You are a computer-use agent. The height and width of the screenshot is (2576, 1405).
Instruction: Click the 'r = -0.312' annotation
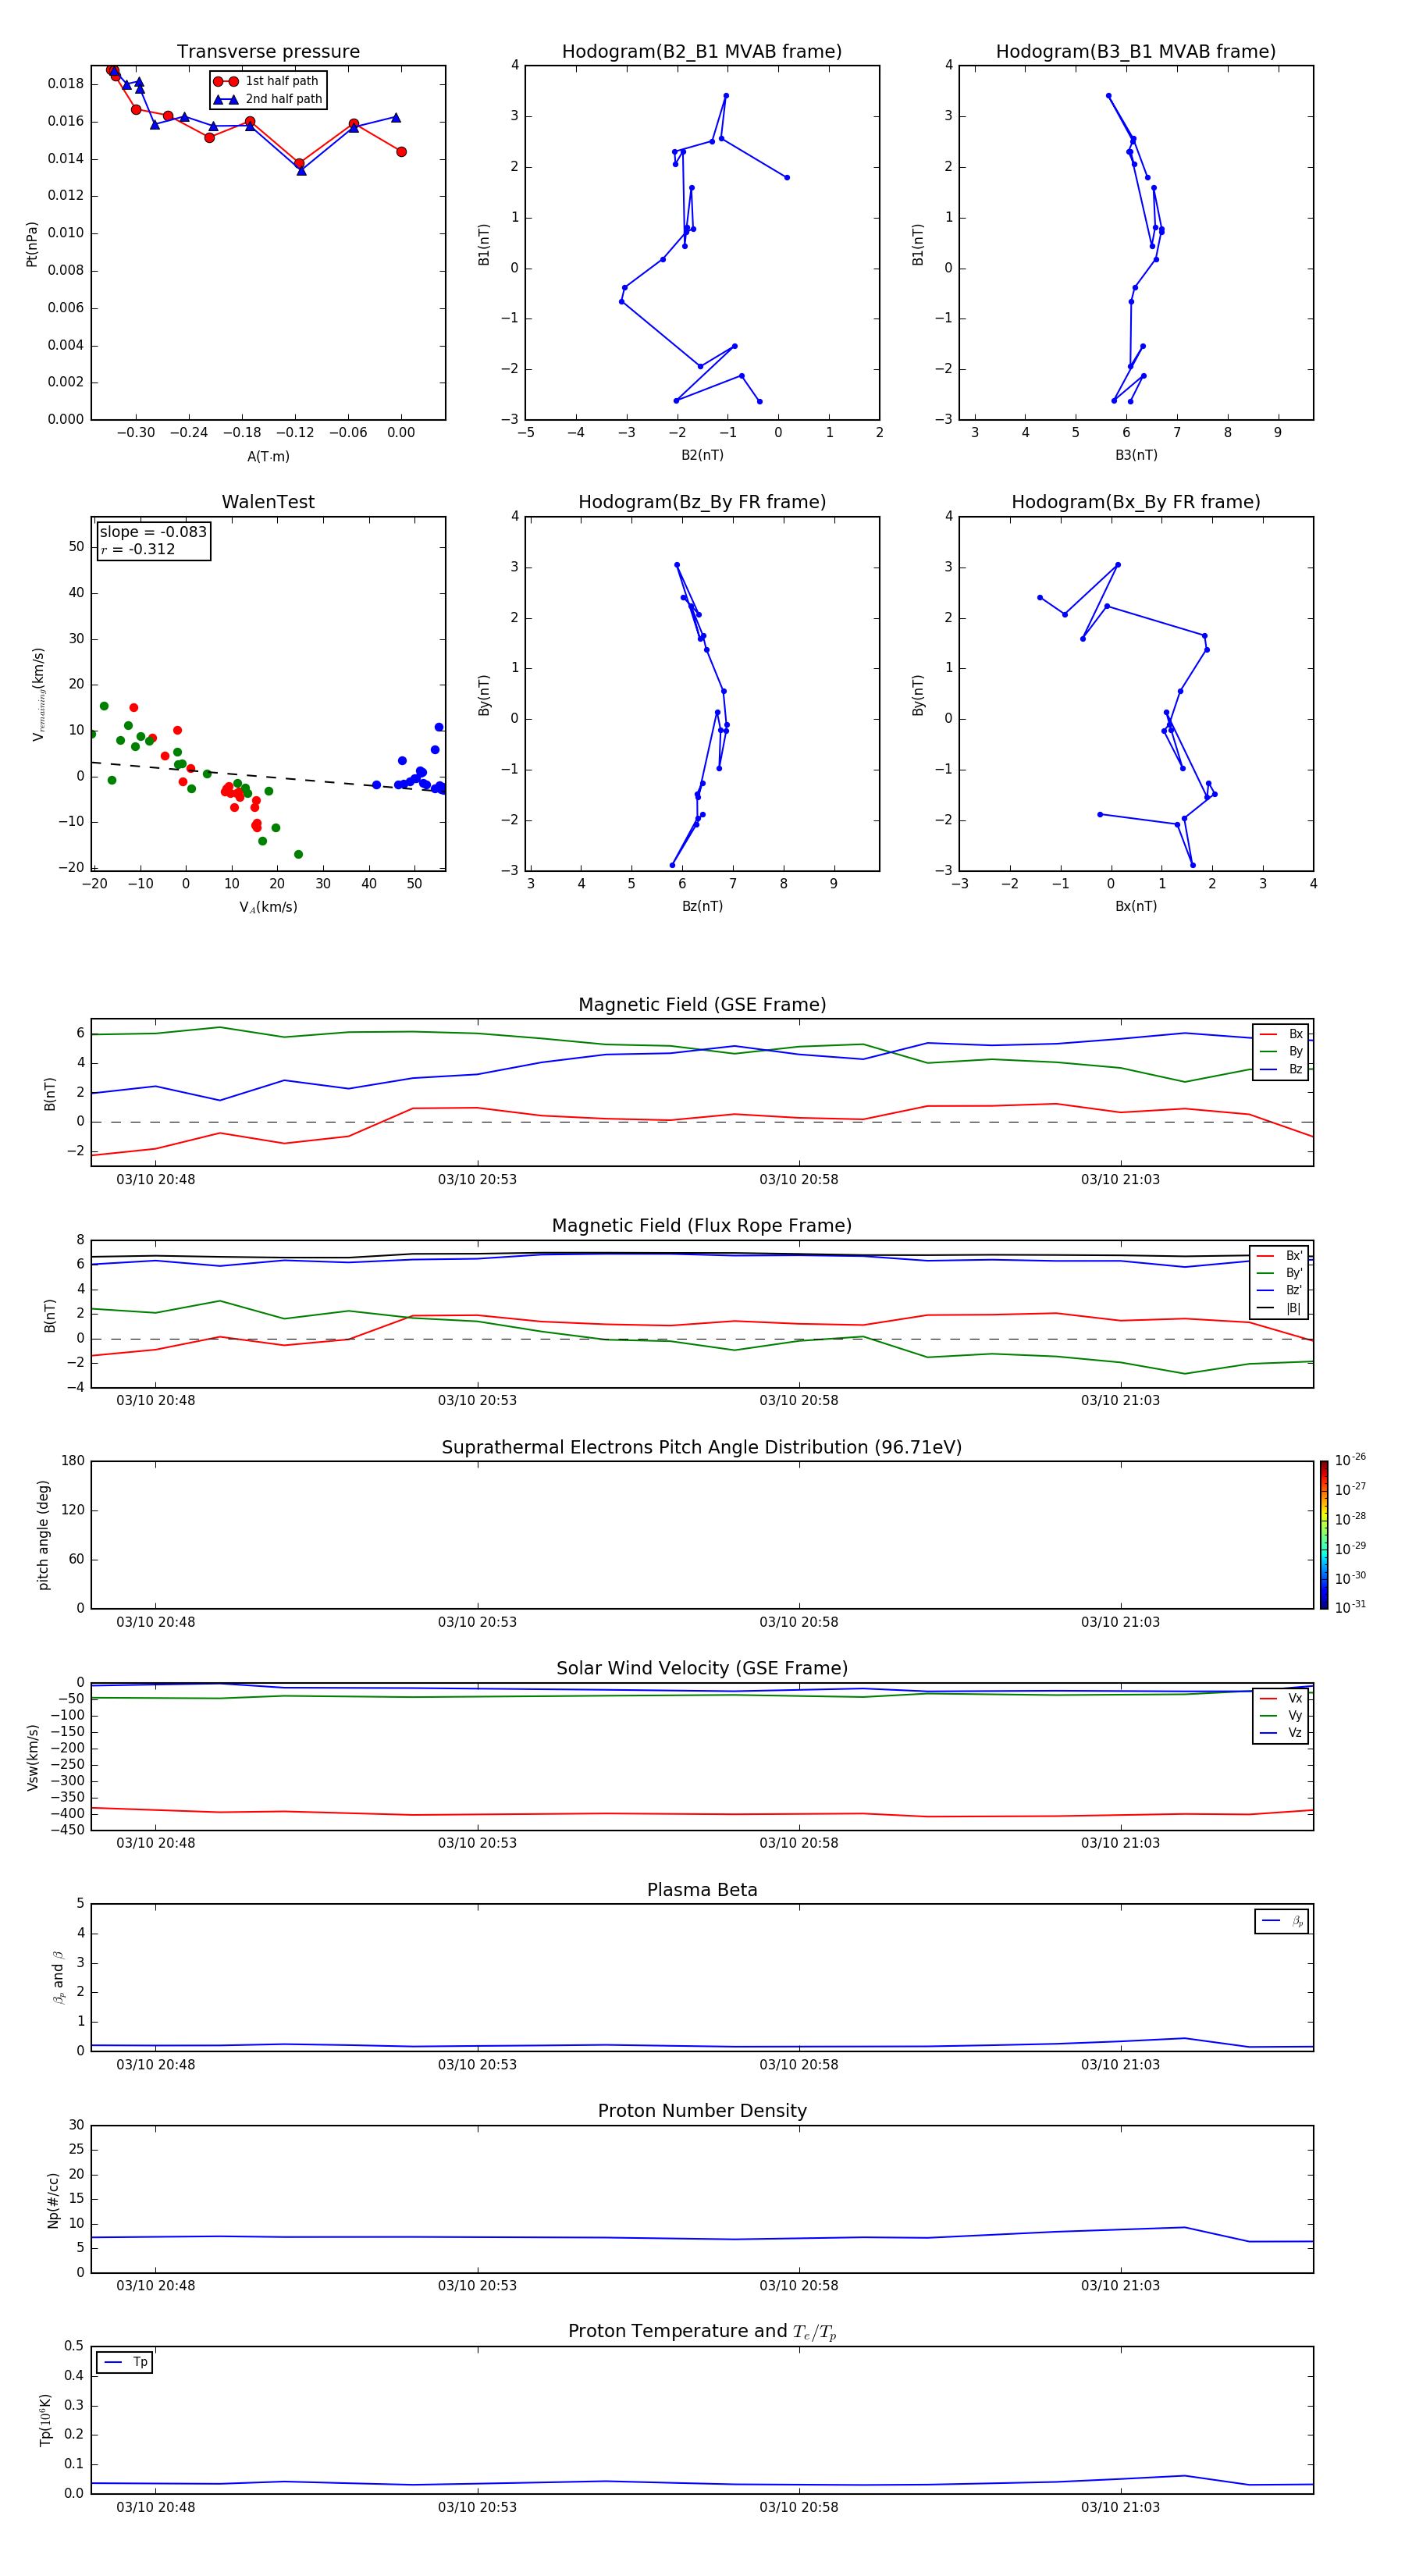pyautogui.click(x=138, y=549)
